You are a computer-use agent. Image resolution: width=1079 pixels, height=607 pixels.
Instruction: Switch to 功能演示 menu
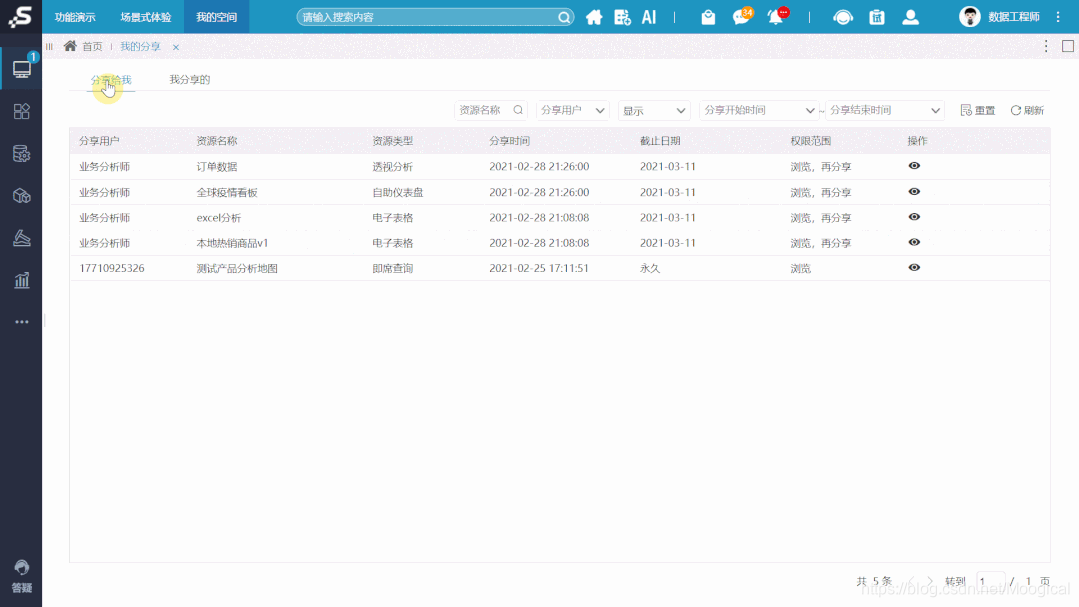pyautogui.click(x=75, y=17)
